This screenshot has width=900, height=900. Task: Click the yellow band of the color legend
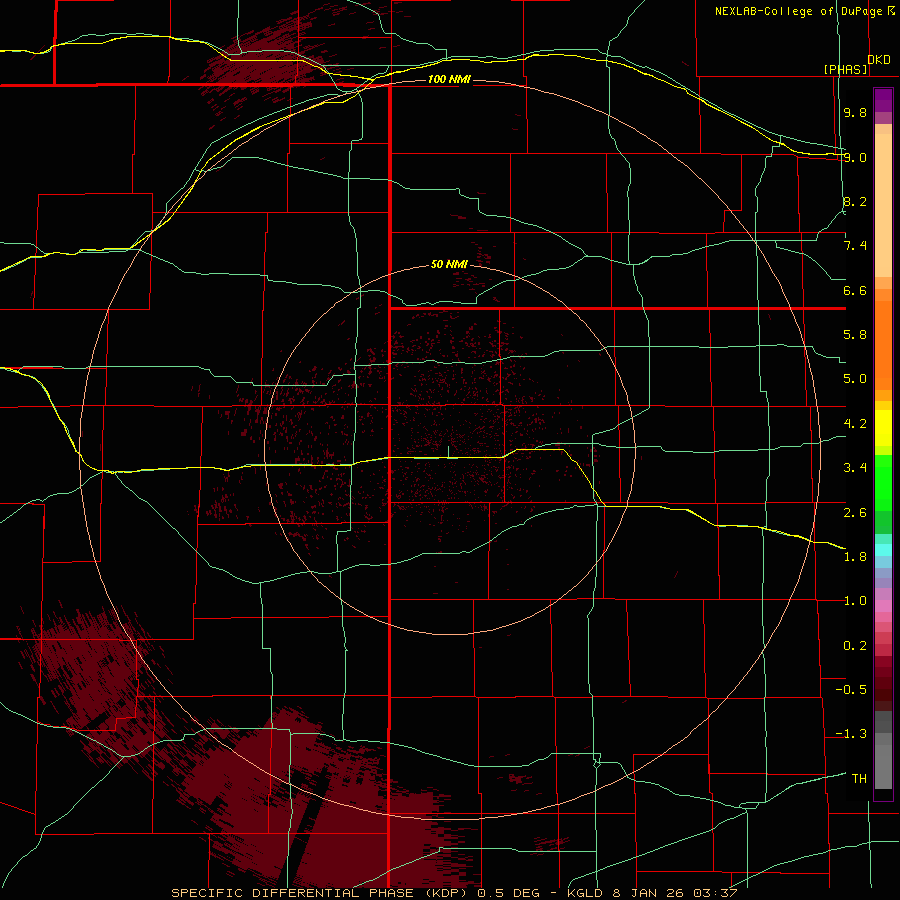click(x=883, y=428)
